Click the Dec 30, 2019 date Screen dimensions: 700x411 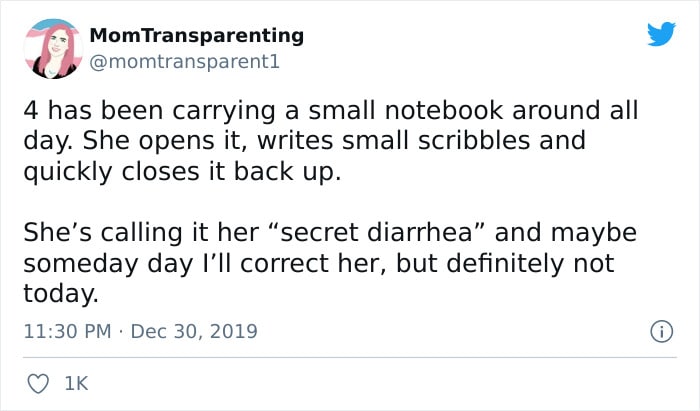[193, 330]
